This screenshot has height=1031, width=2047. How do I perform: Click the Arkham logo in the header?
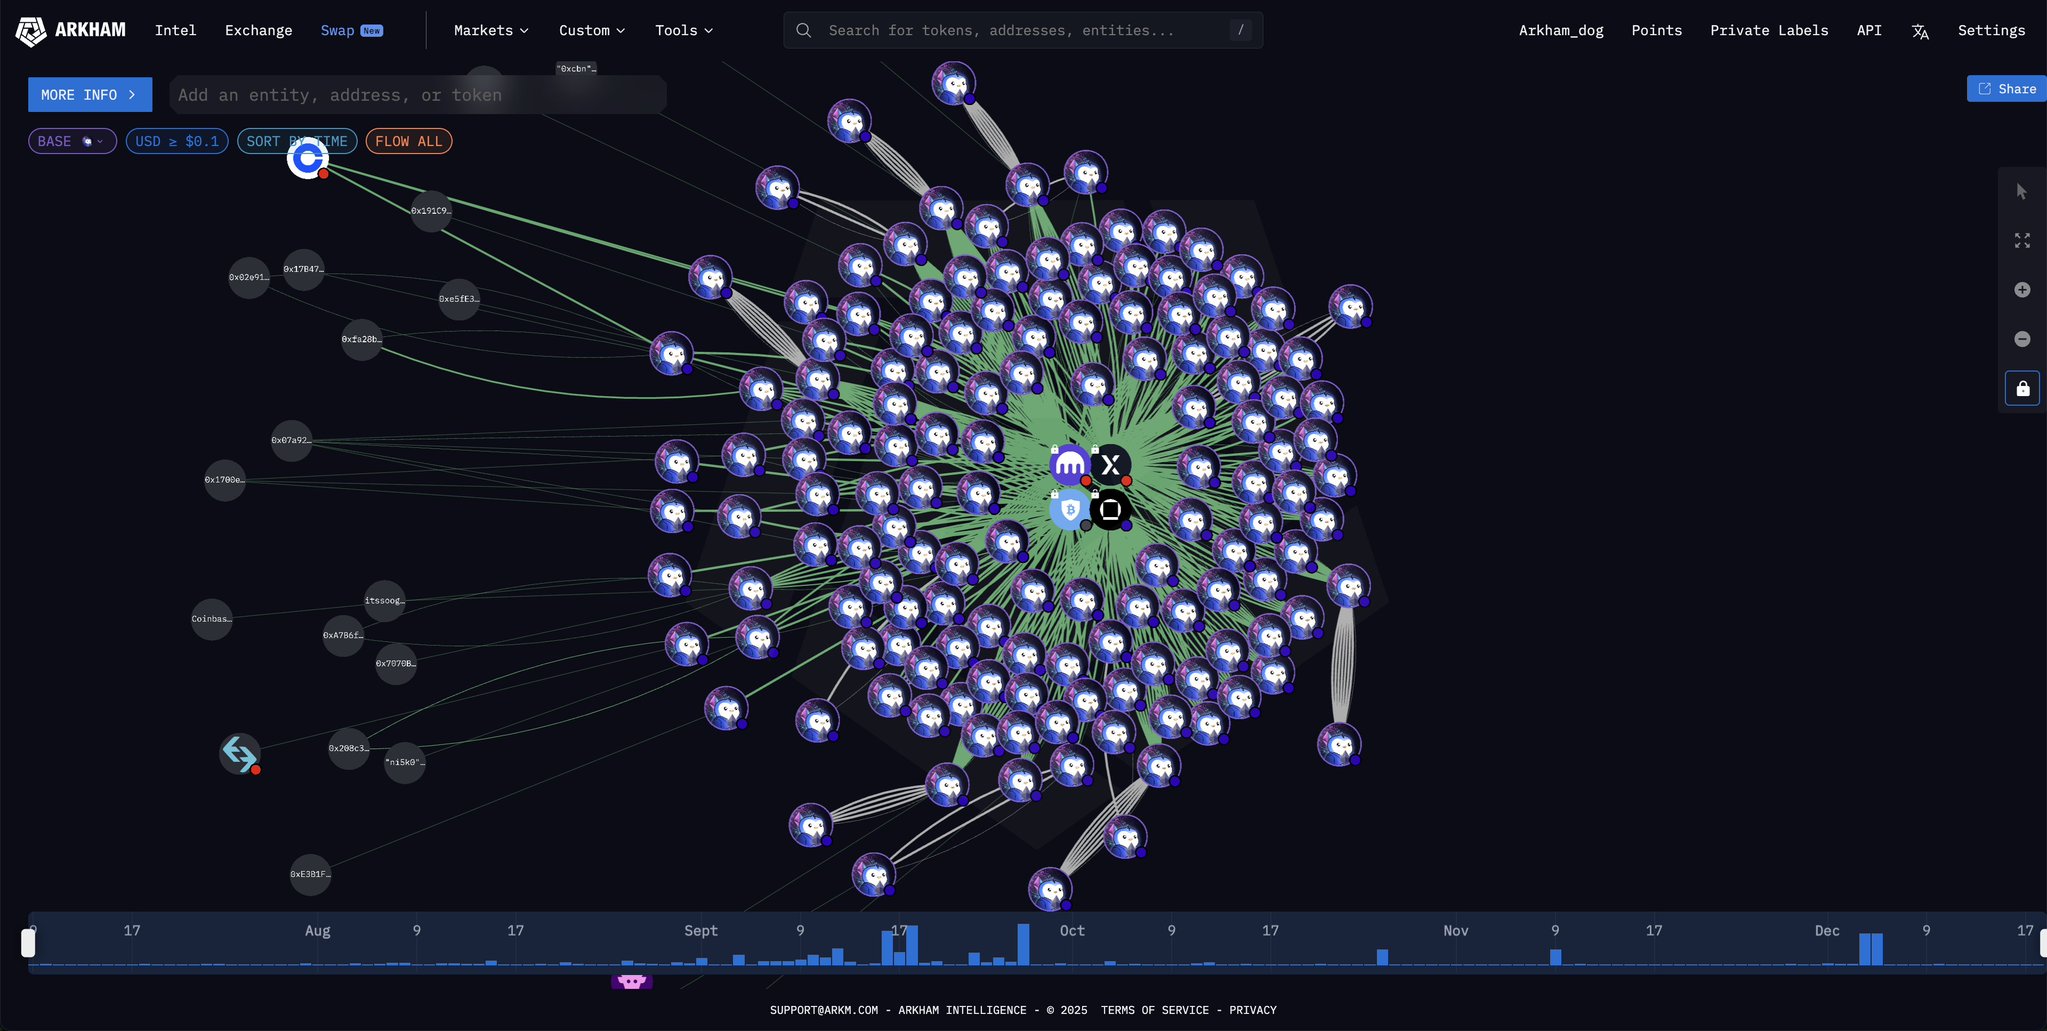(71, 31)
